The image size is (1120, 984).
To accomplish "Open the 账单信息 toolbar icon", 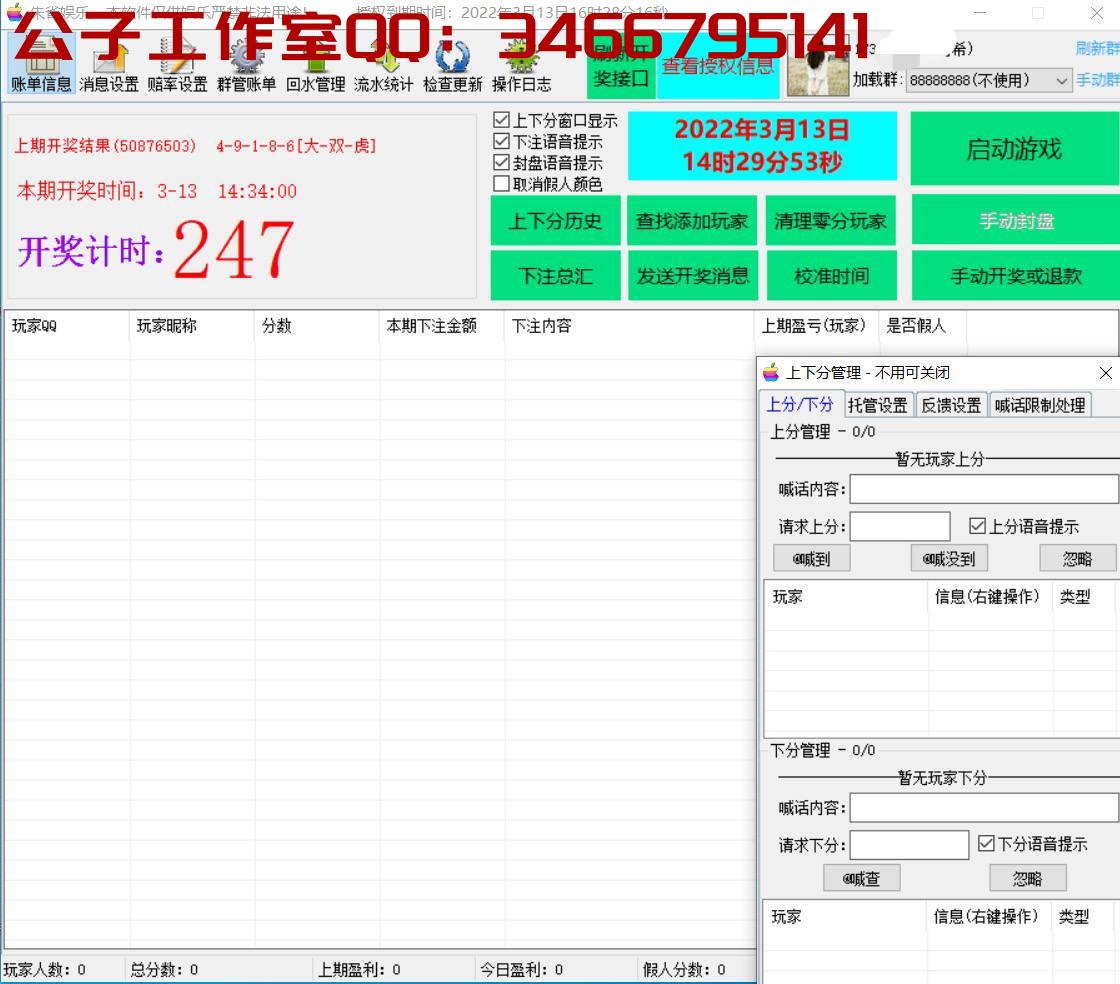I will 41,66.
